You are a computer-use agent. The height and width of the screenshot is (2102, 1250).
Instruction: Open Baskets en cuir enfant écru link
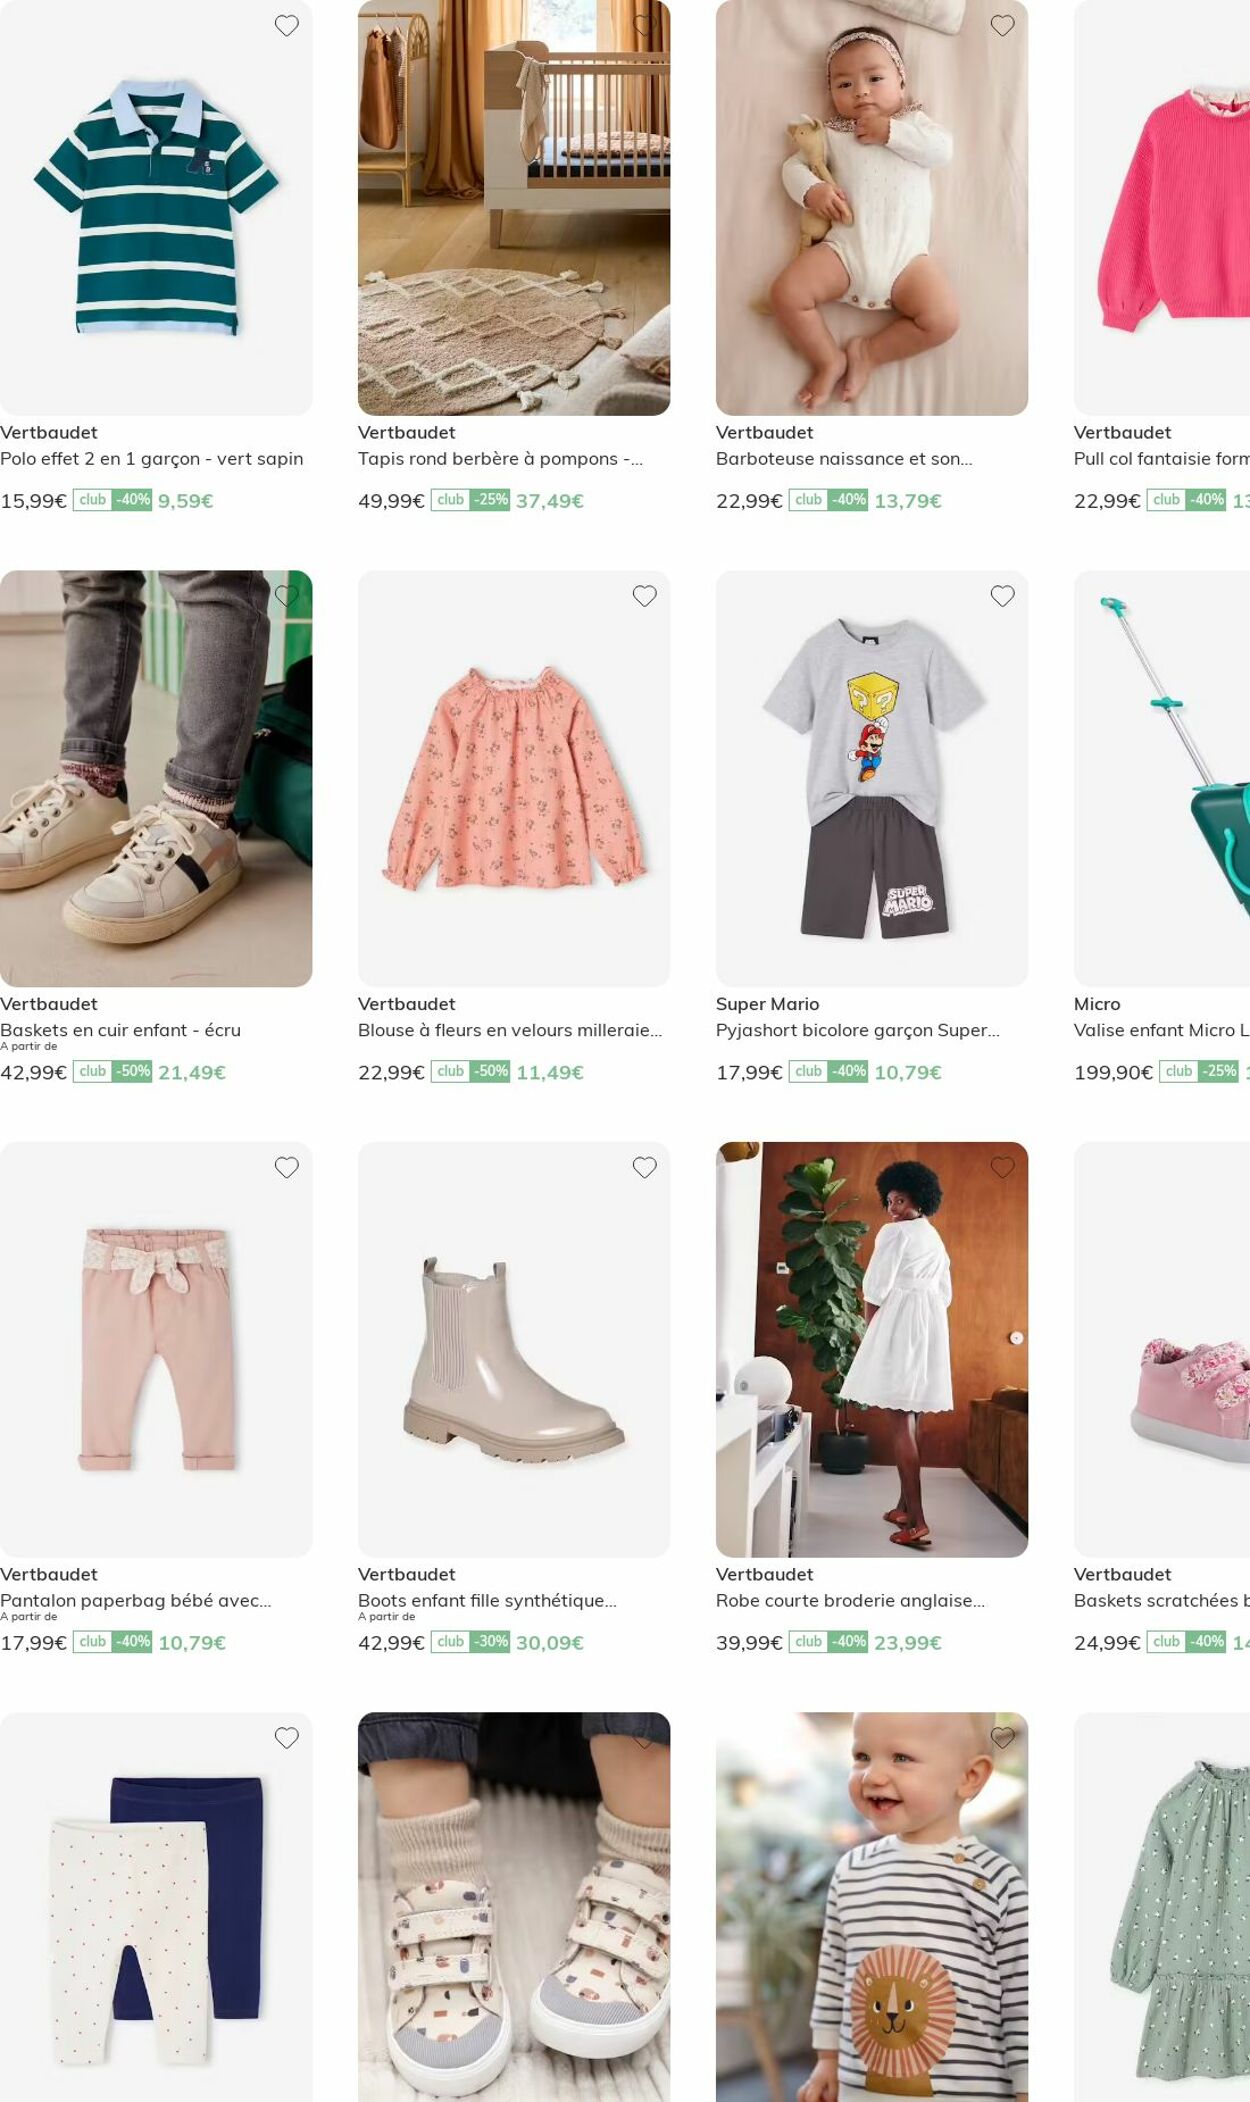point(120,1030)
